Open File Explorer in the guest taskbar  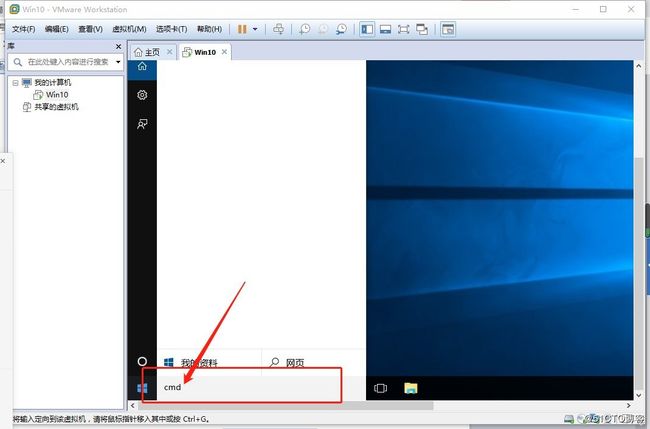coord(411,388)
